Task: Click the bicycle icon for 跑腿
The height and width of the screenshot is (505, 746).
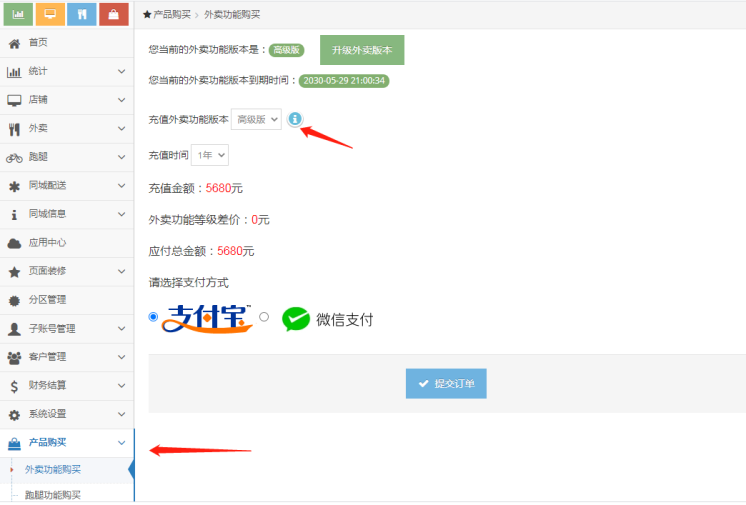Action: pyautogui.click(x=14, y=157)
